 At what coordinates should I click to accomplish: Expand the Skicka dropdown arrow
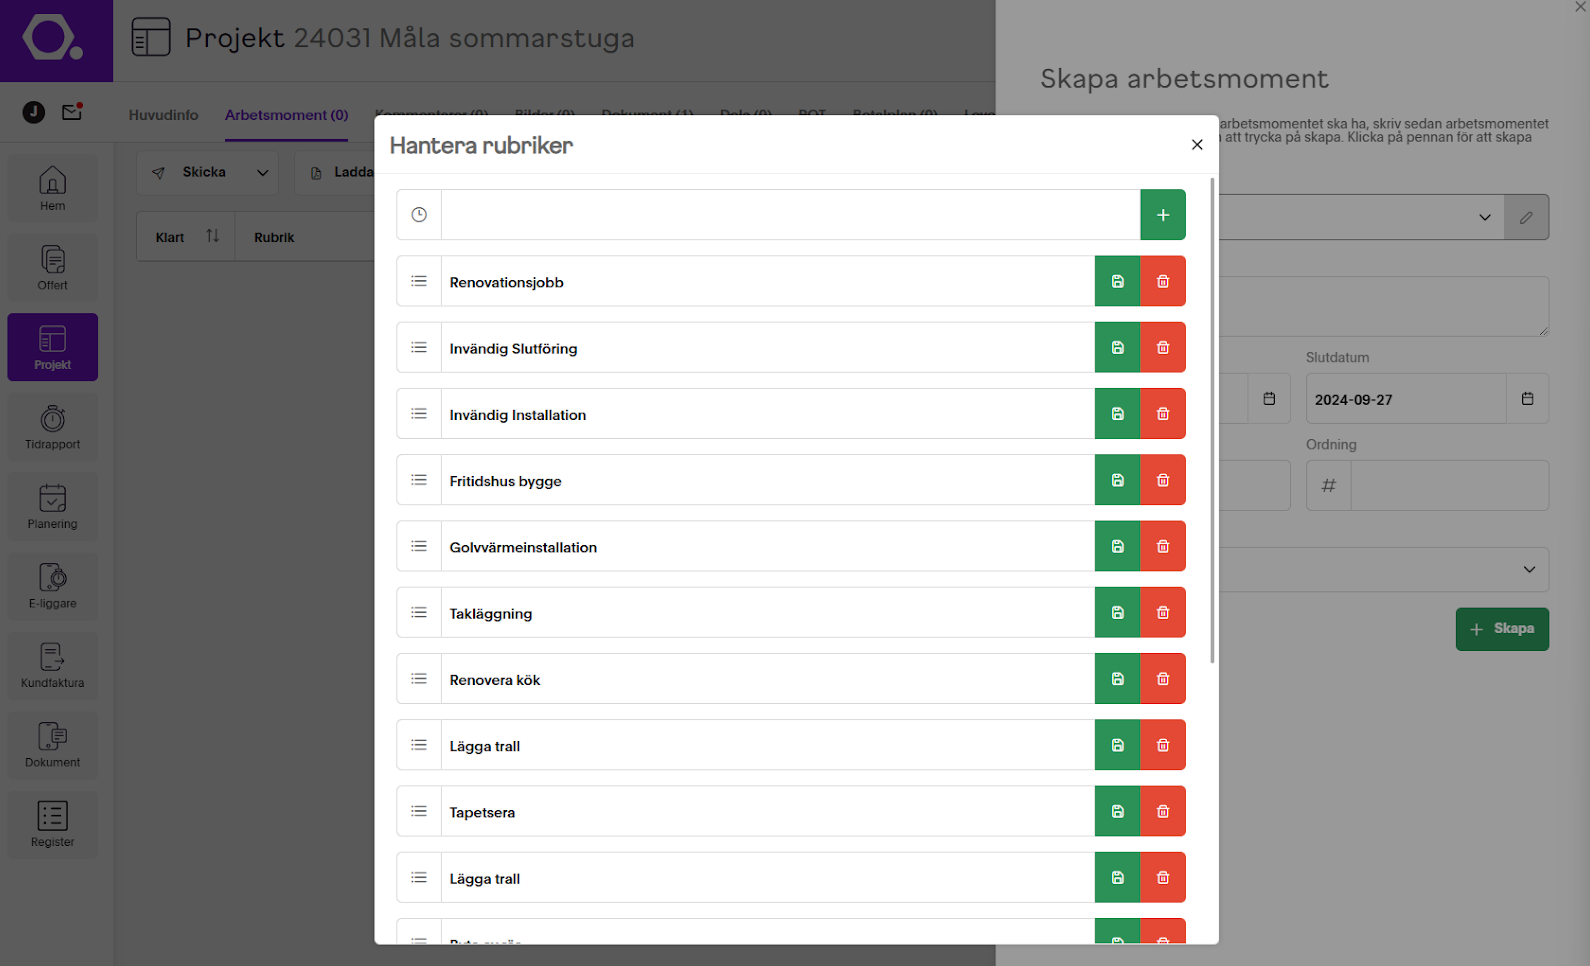(262, 173)
